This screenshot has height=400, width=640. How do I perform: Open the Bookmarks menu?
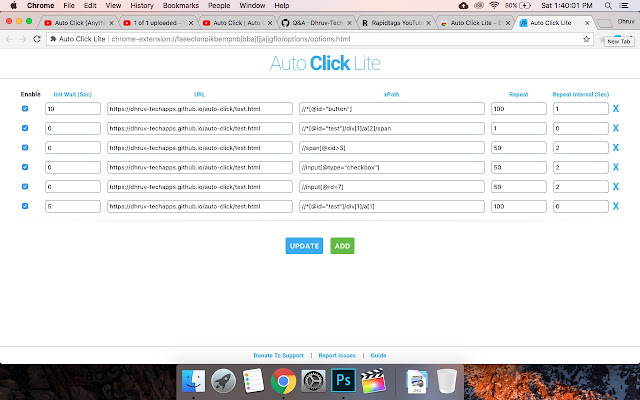coord(181,6)
